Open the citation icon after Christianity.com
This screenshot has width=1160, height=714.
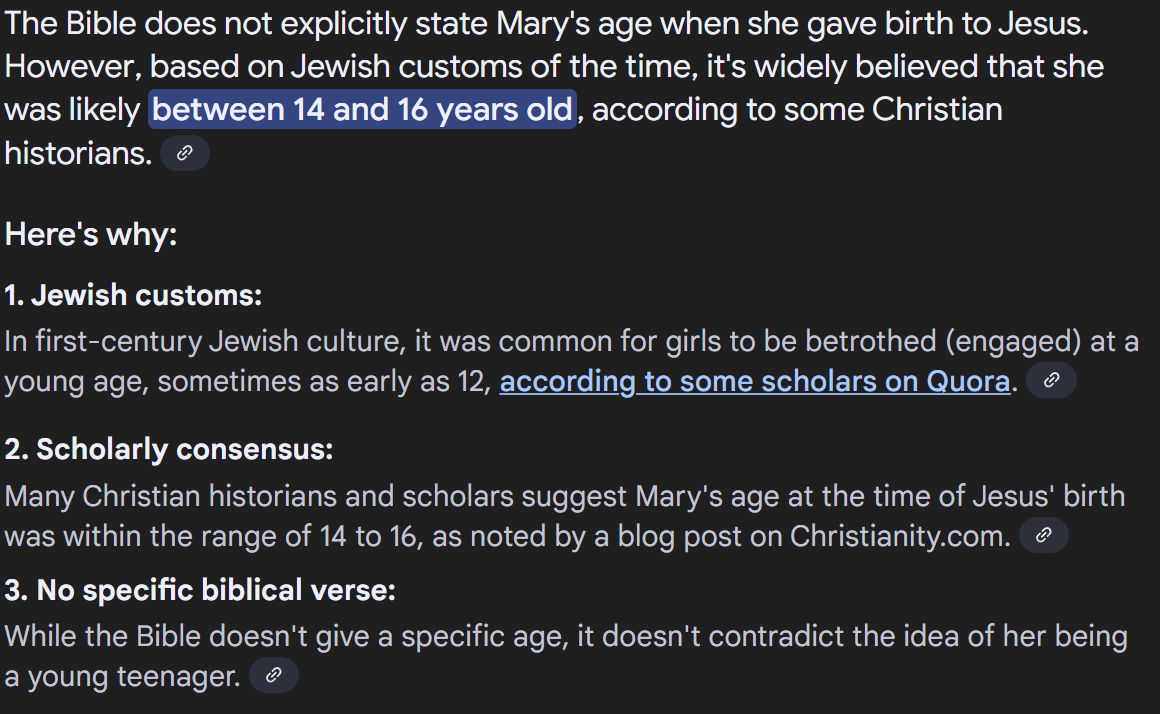pyautogui.click(x=1044, y=535)
